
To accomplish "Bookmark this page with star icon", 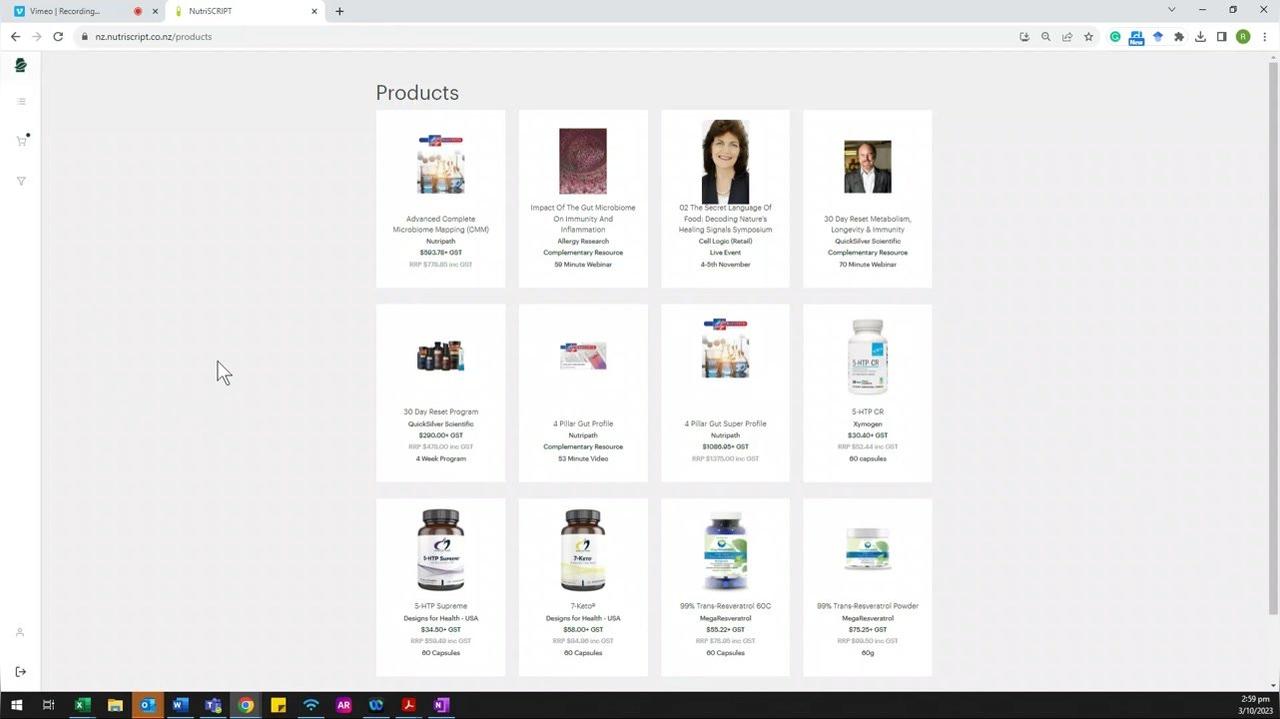I will pos(1089,37).
